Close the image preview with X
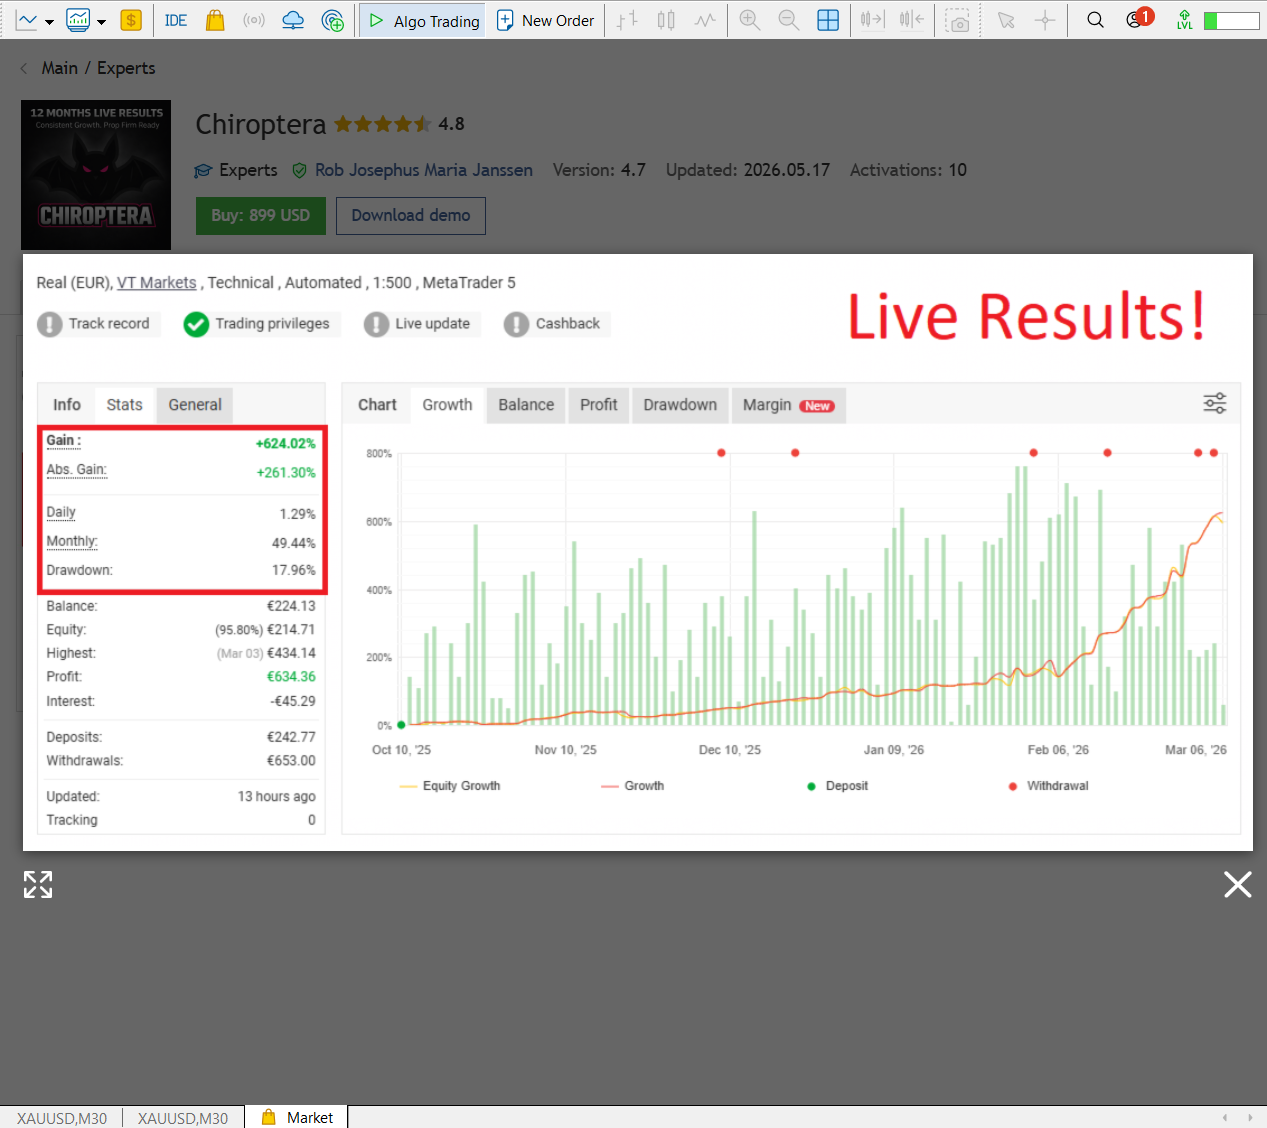Screen dimensions: 1267x1128 1237,884
